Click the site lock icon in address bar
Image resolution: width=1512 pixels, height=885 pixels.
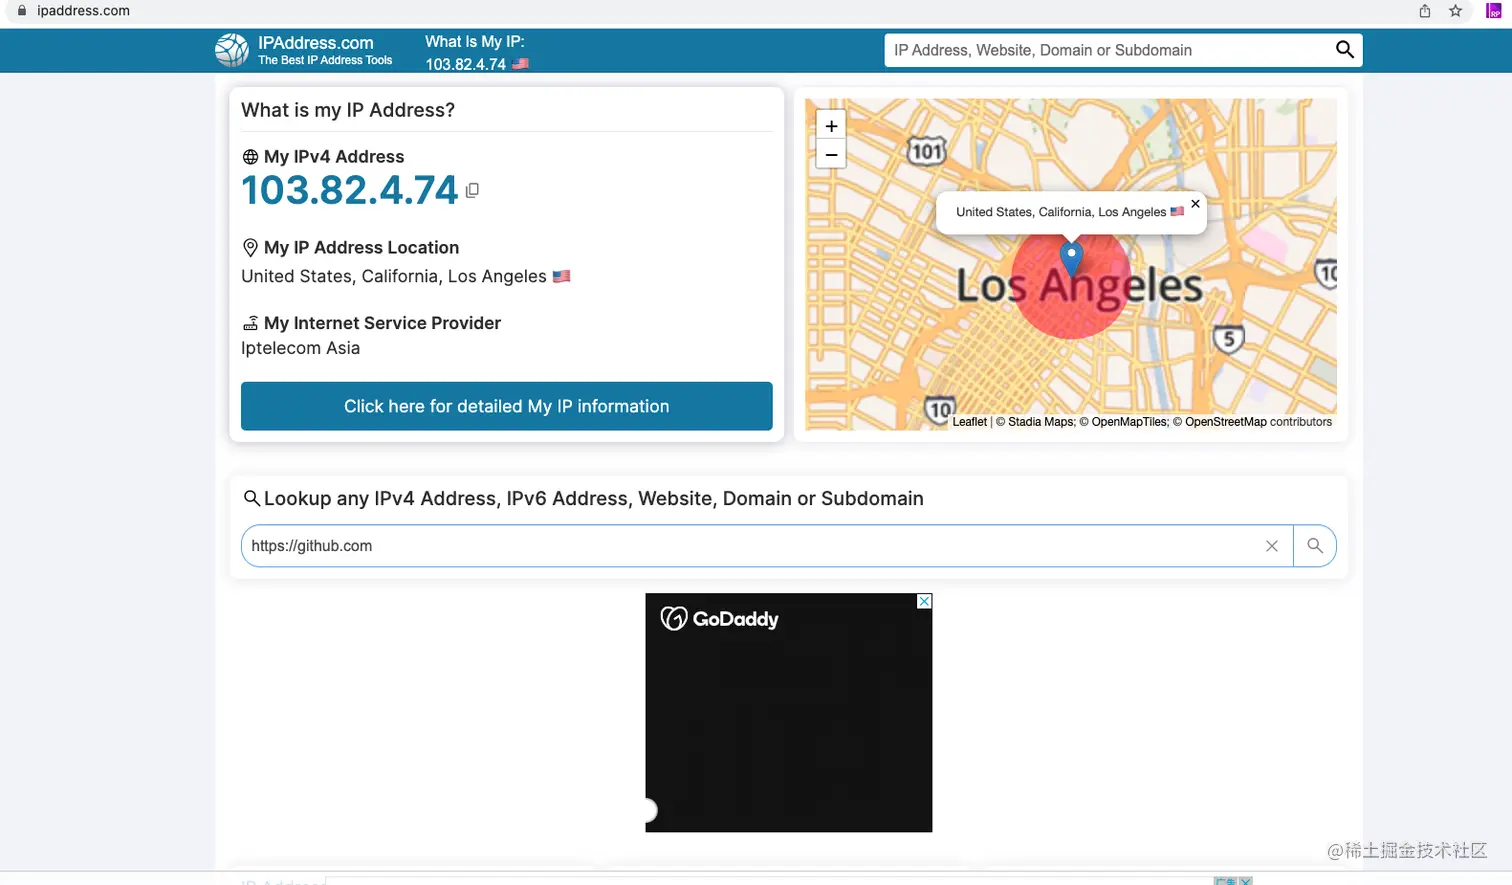22,11
